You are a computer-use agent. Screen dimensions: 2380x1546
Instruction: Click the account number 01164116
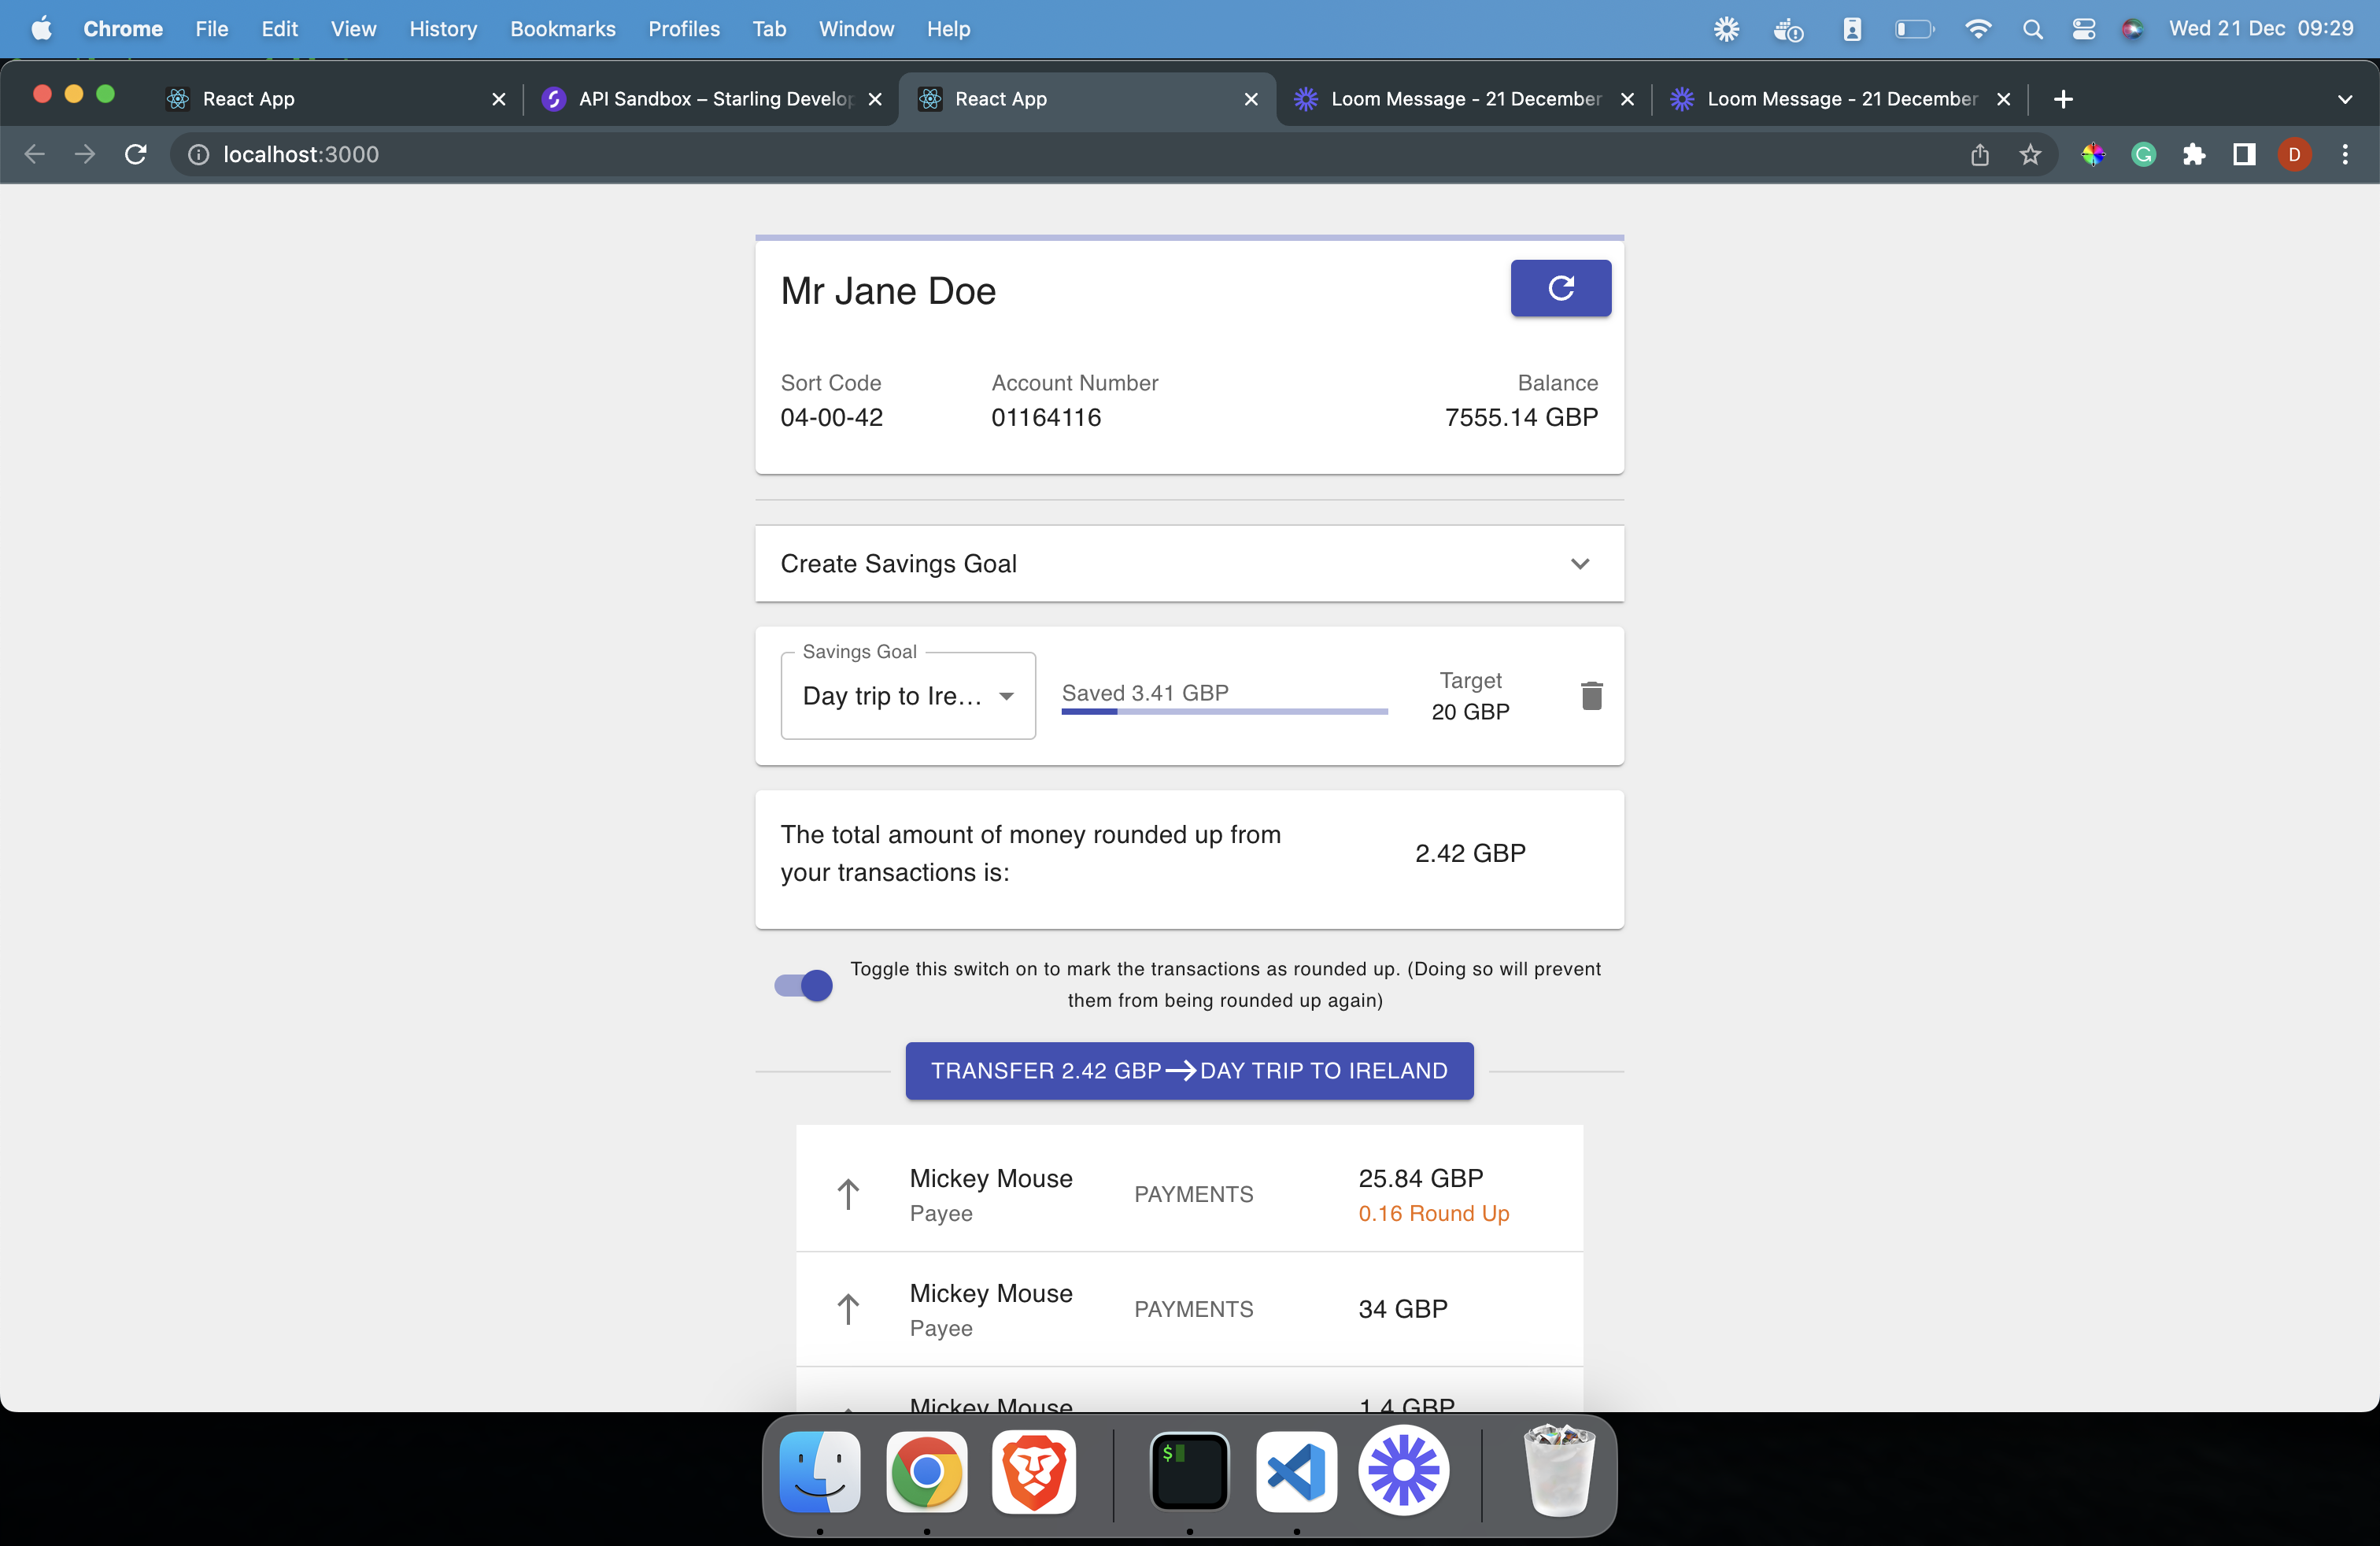click(1046, 417)
